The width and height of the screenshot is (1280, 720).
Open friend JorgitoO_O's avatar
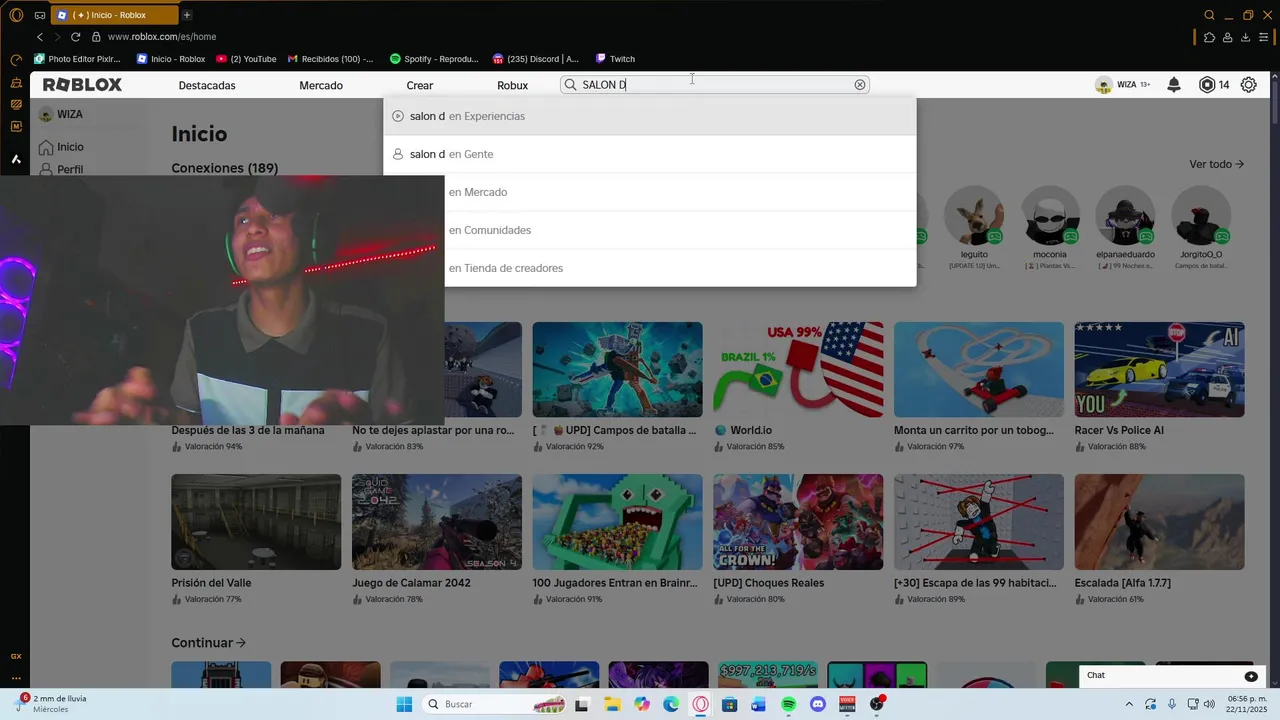click(x=1200, y=215)
